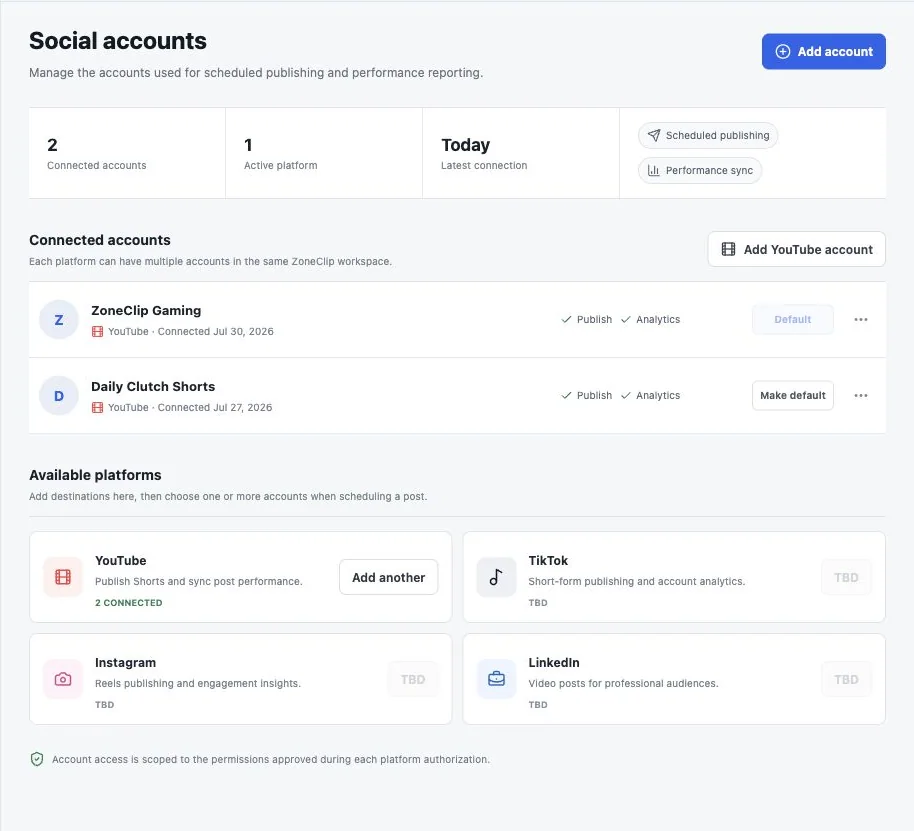The height and width of the screenshot is (831, 914).
Task: Click ZoneClip Gaming Z avatar
Action: pyautogui.click(x=59, y=319)
